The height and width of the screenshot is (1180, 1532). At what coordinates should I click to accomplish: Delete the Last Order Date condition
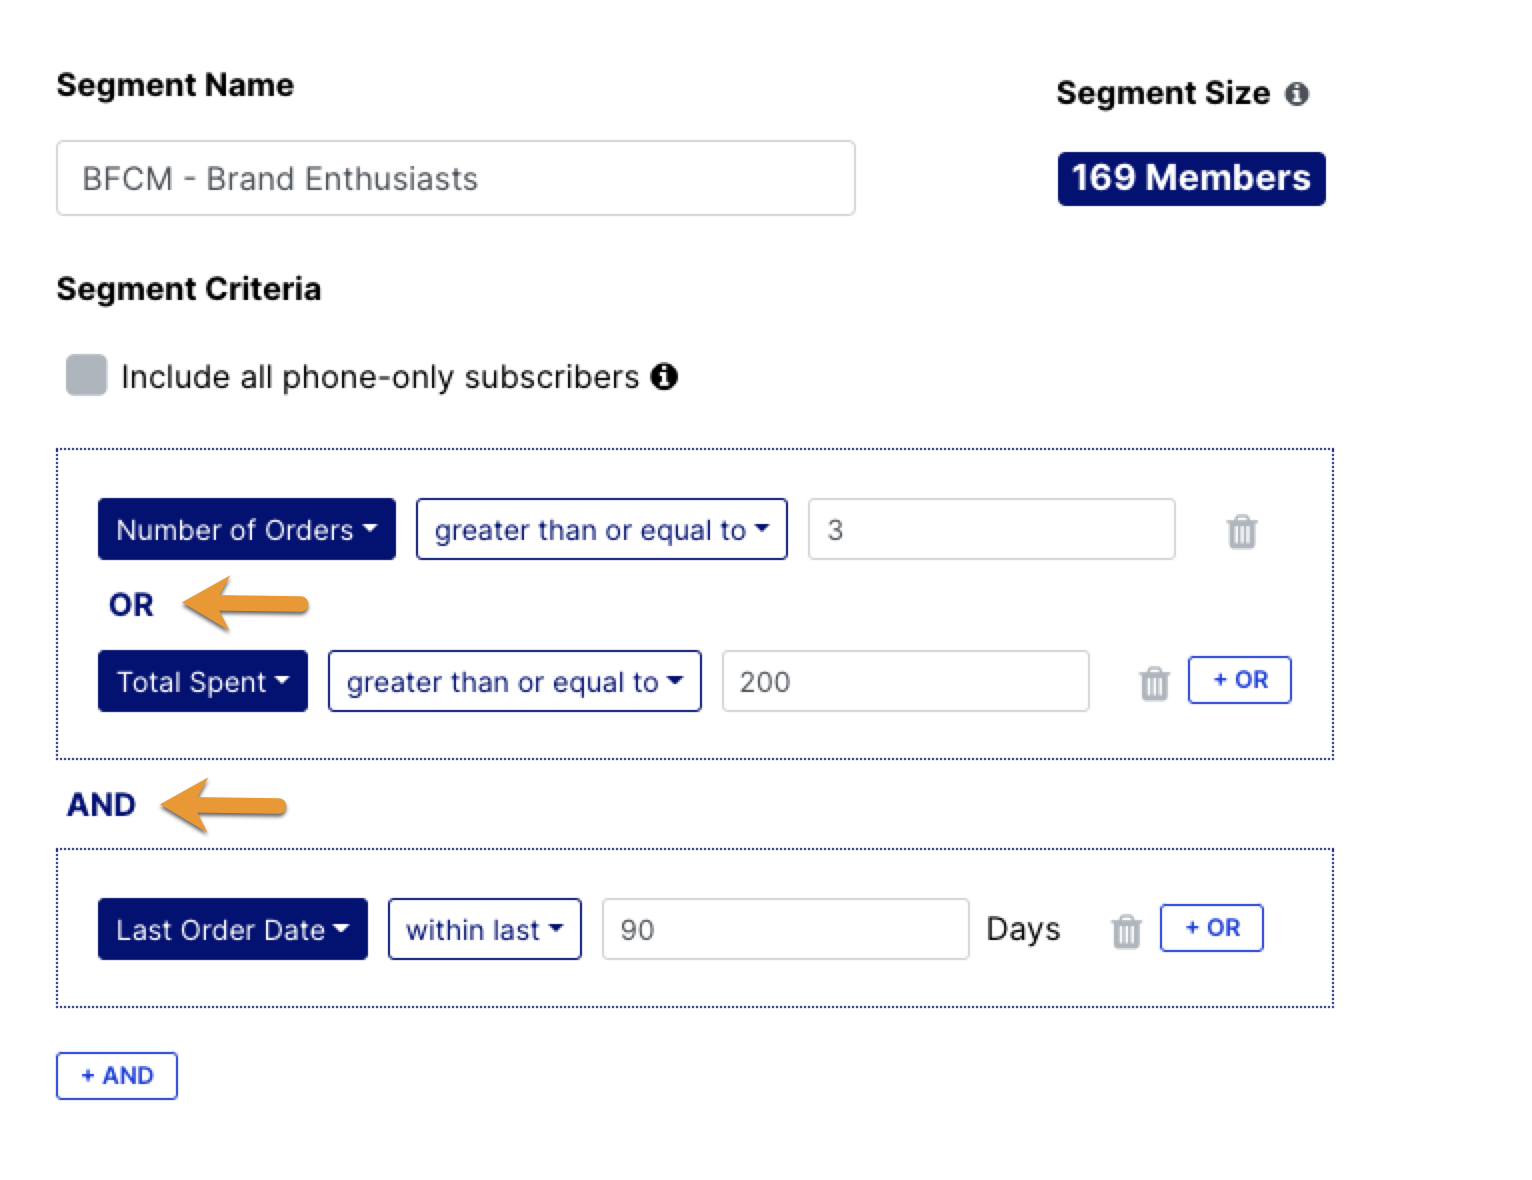tap(1126, 931)
